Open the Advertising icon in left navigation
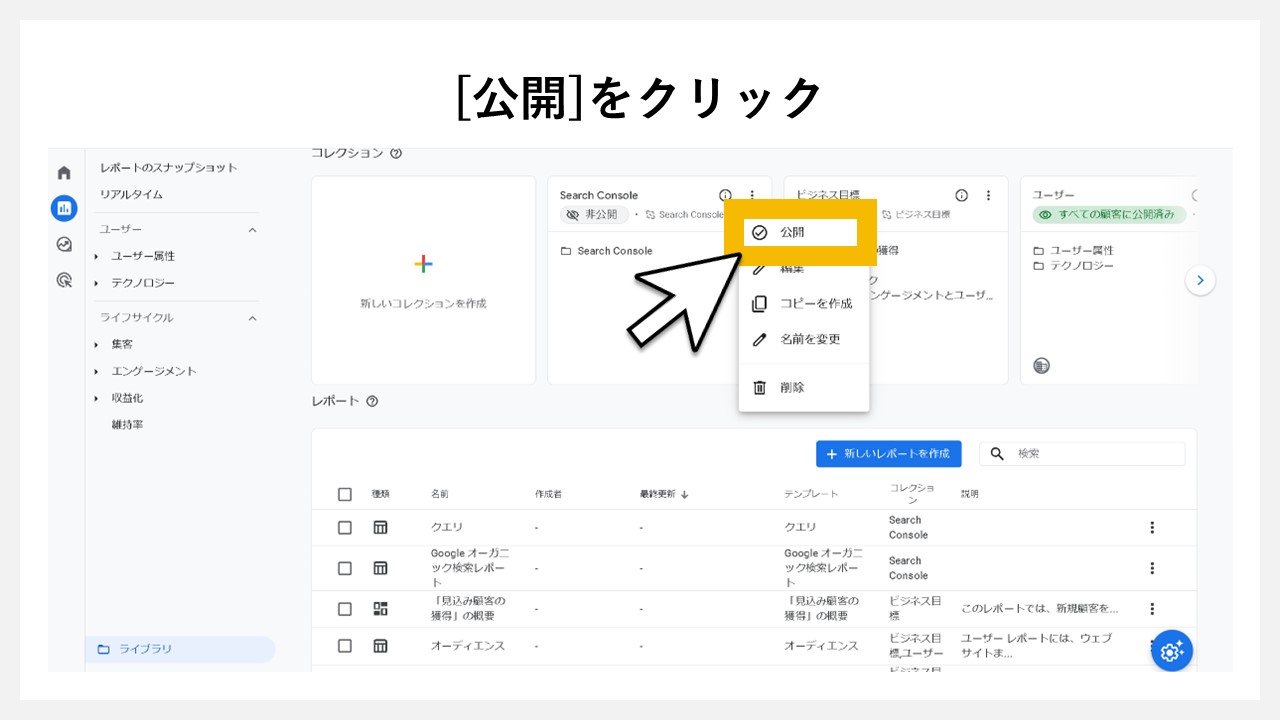1280x720 pixels. click(63, 280)
